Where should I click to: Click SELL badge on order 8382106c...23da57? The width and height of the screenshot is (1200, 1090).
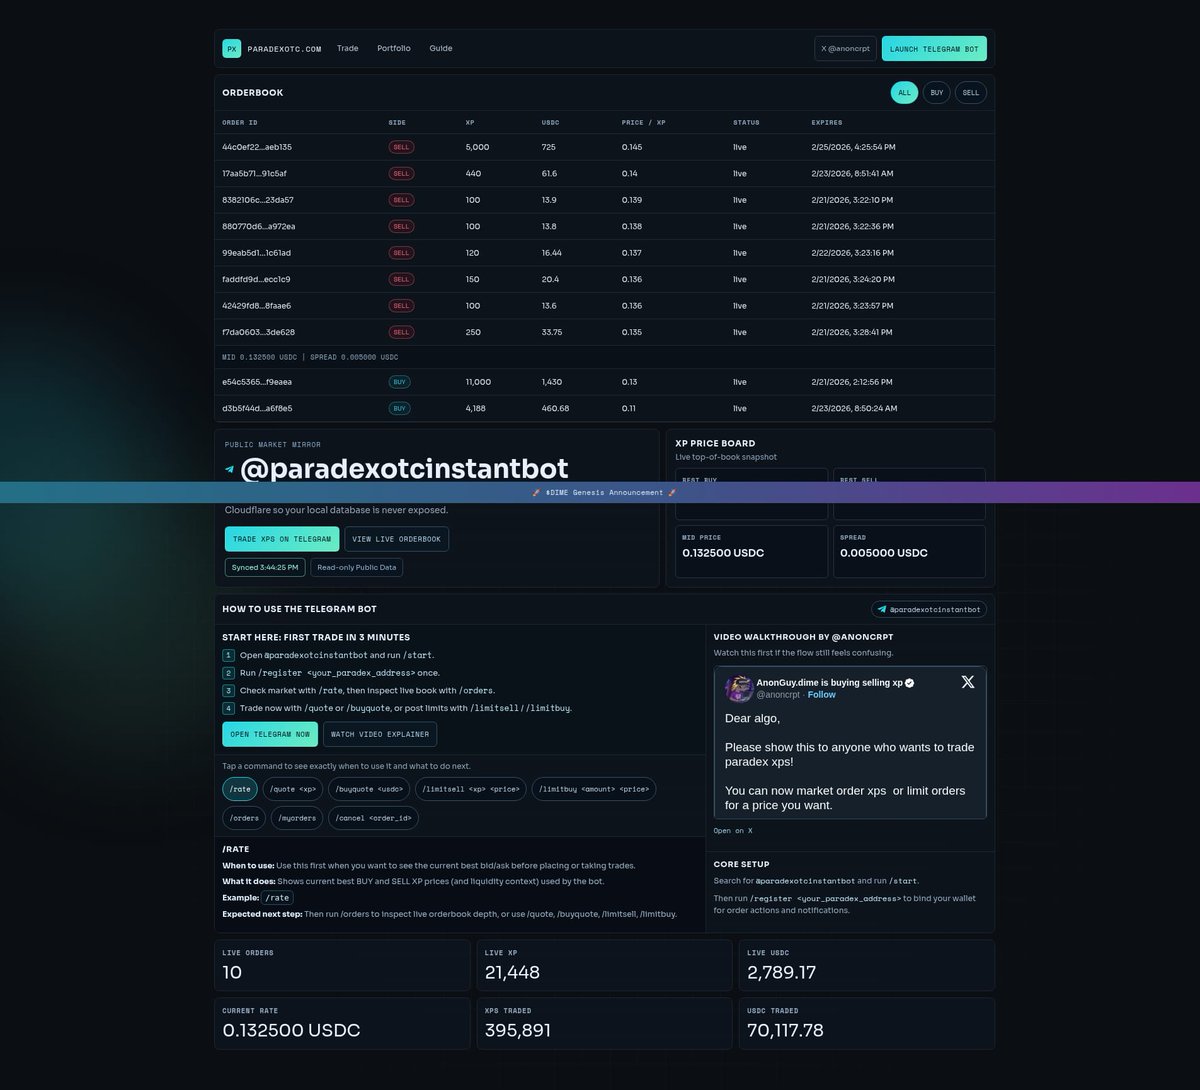click(401, 200)
